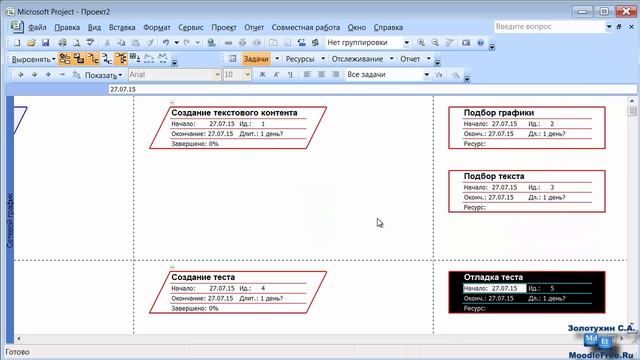Screen dimensions: 640x360
Task: Select the Создание теста task box
Action: (x=238, y=292)
